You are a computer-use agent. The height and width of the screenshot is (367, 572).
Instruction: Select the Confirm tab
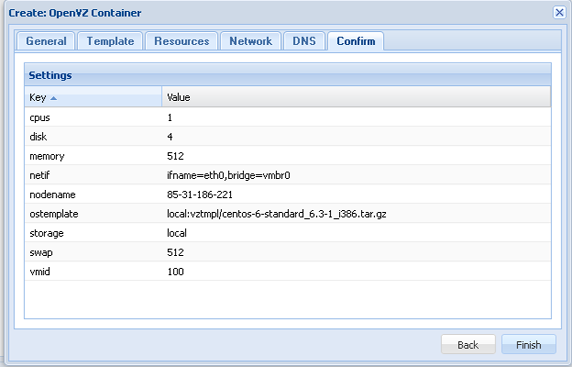coord(356,41)
